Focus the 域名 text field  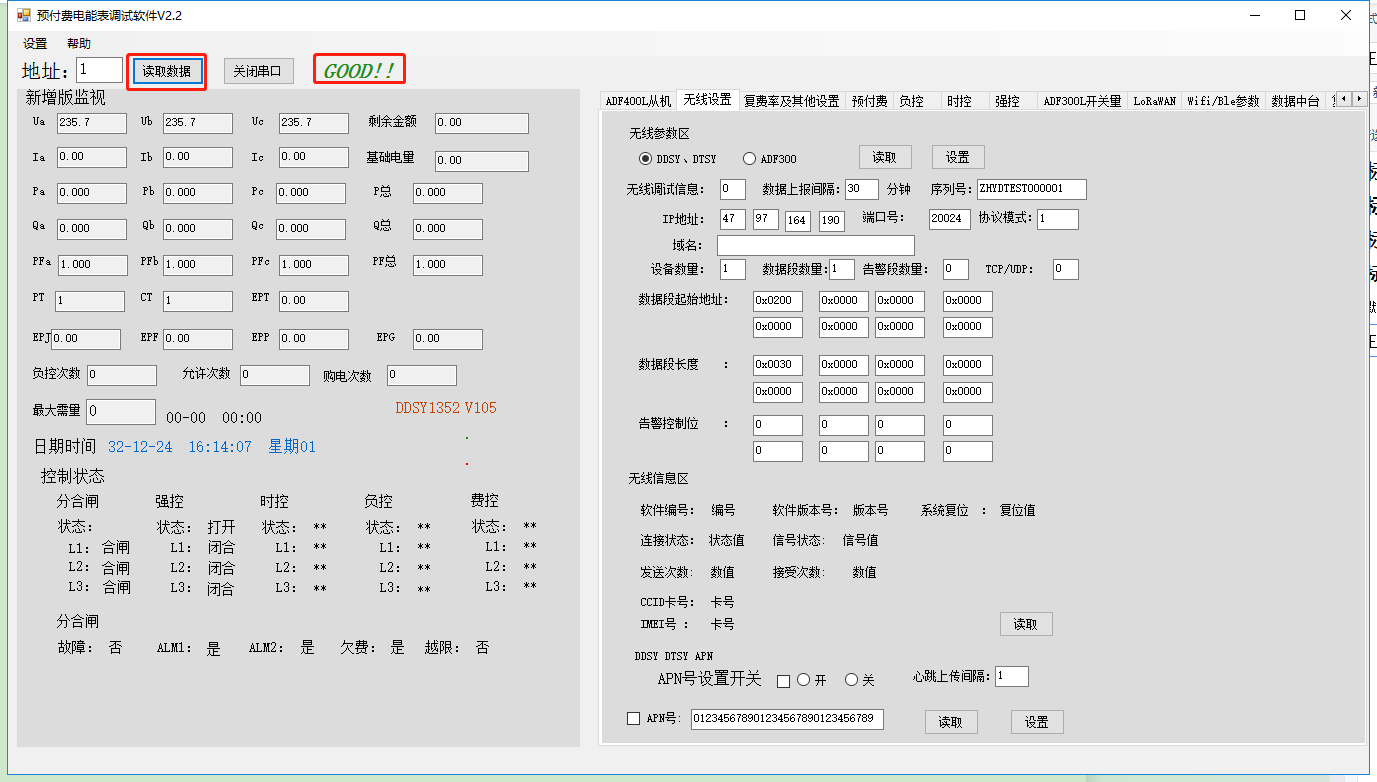point(815,245)
